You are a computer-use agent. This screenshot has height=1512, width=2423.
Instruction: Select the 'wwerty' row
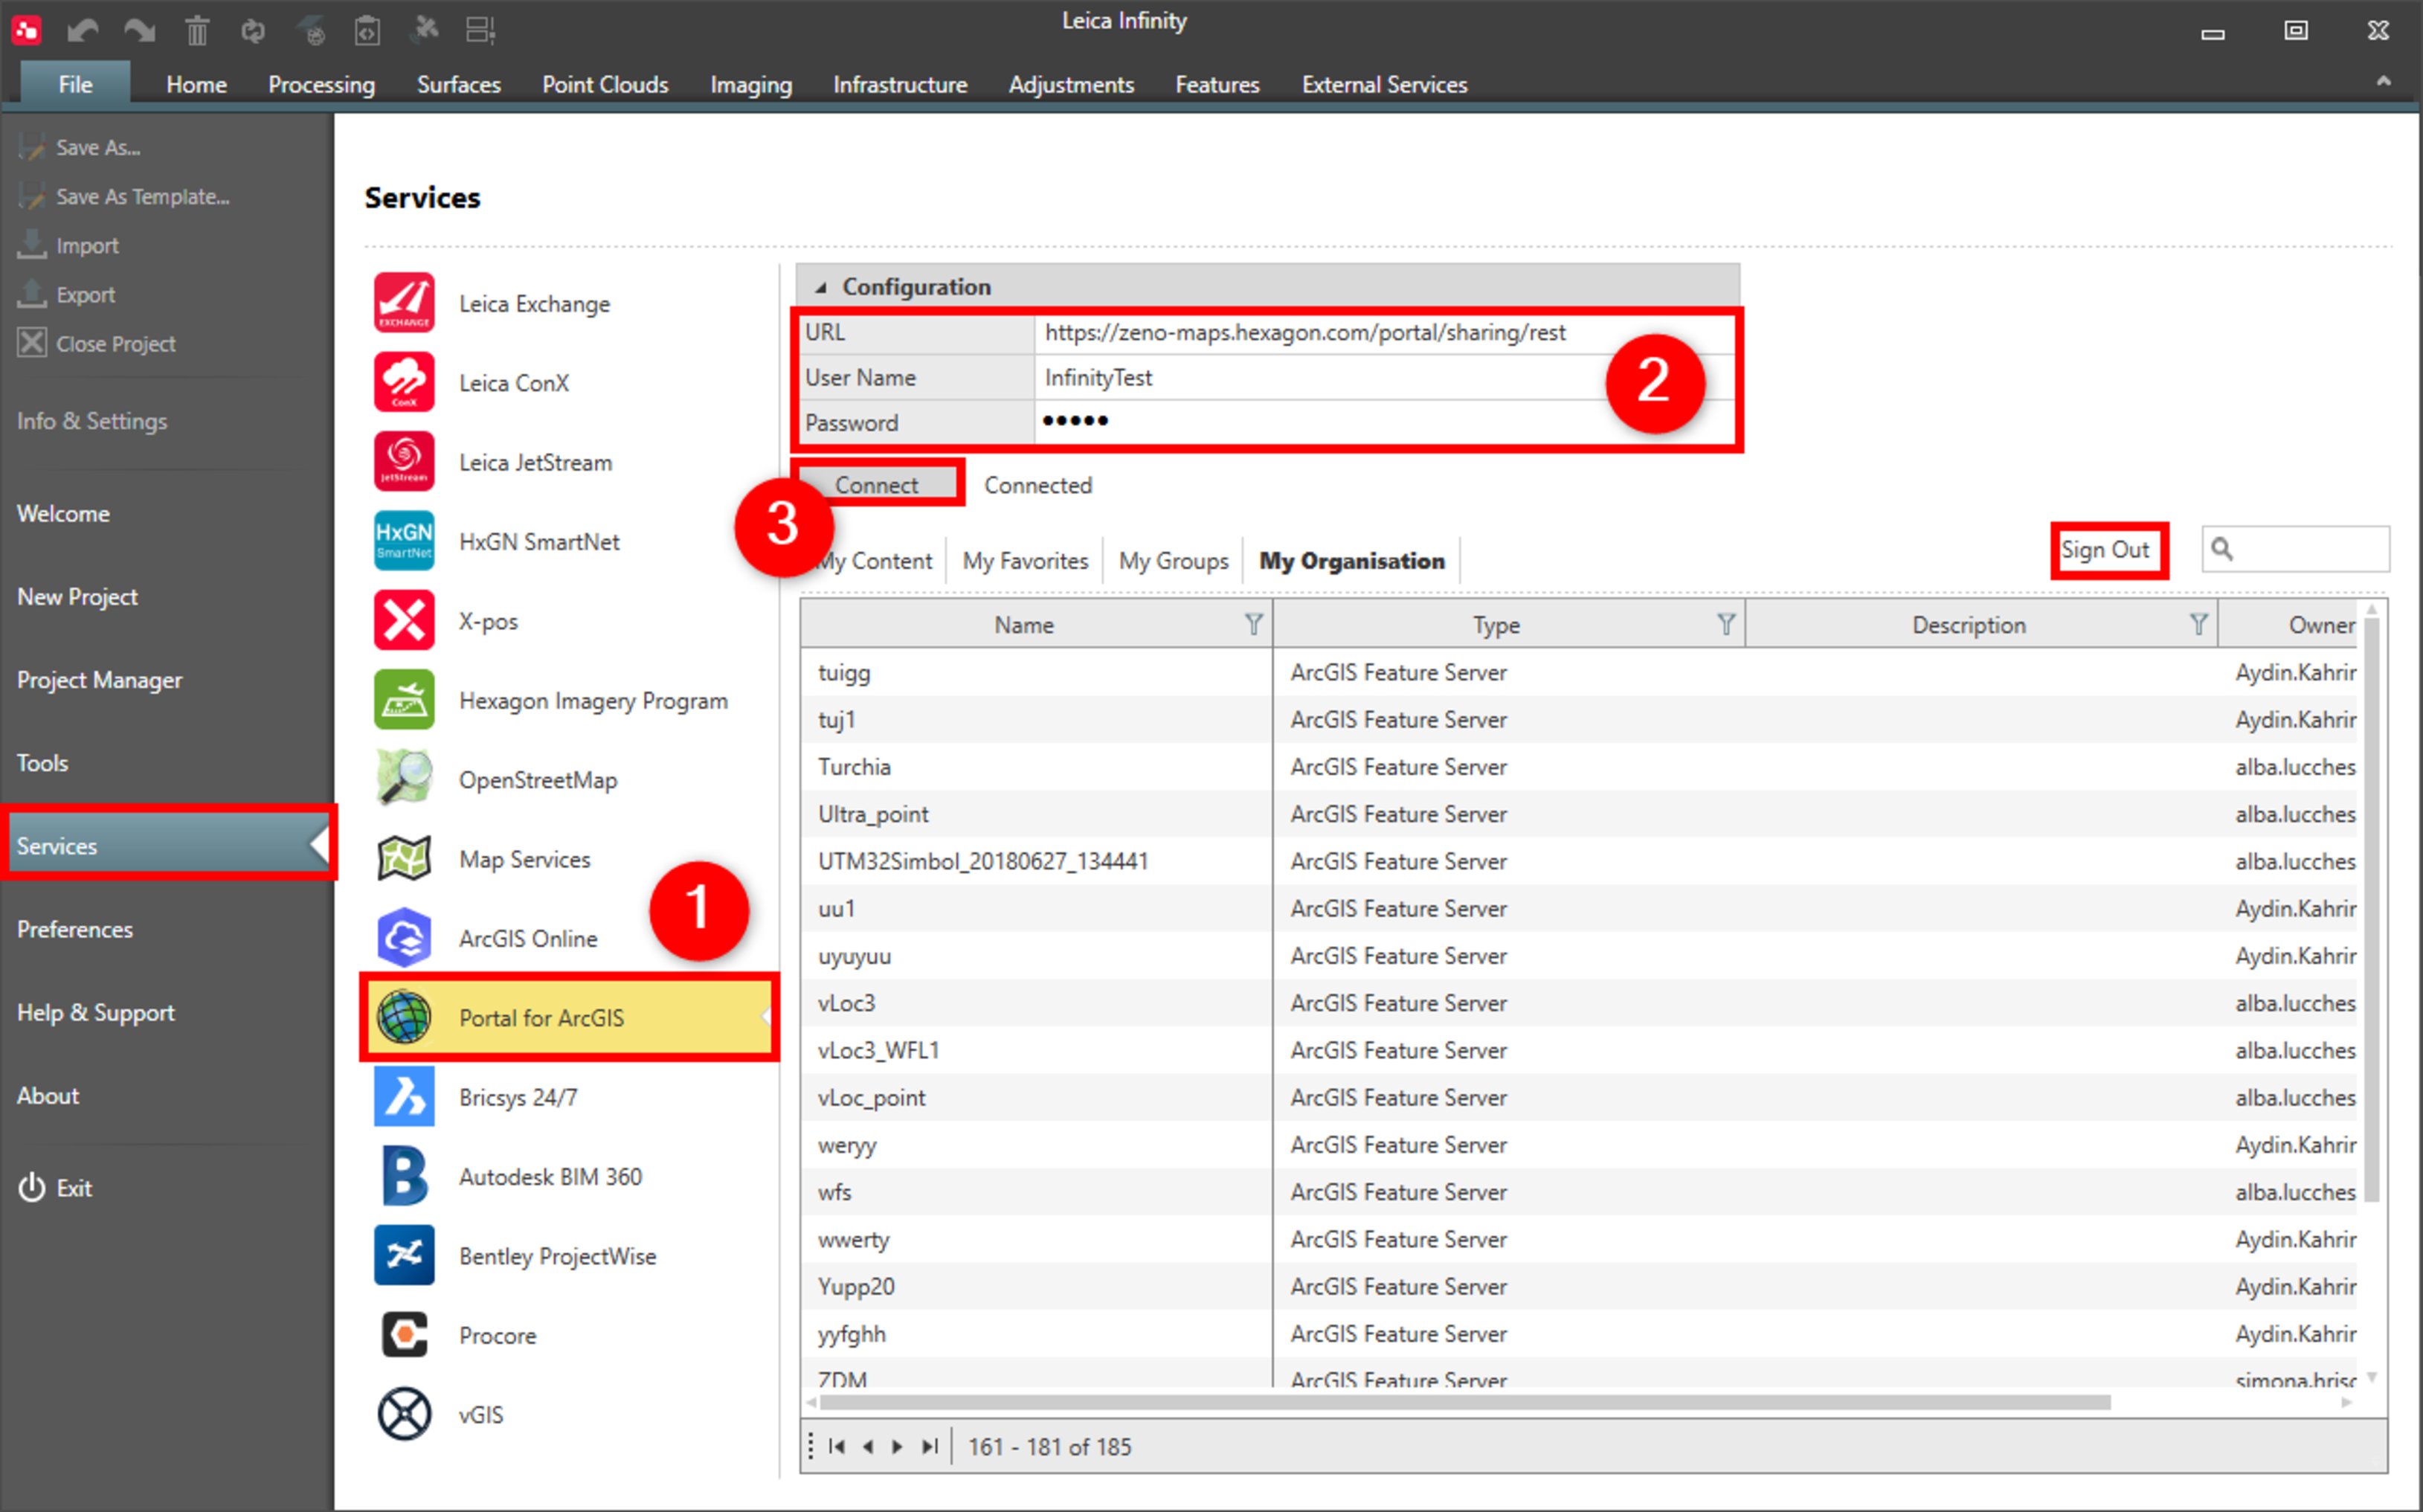(1578, 1239)
